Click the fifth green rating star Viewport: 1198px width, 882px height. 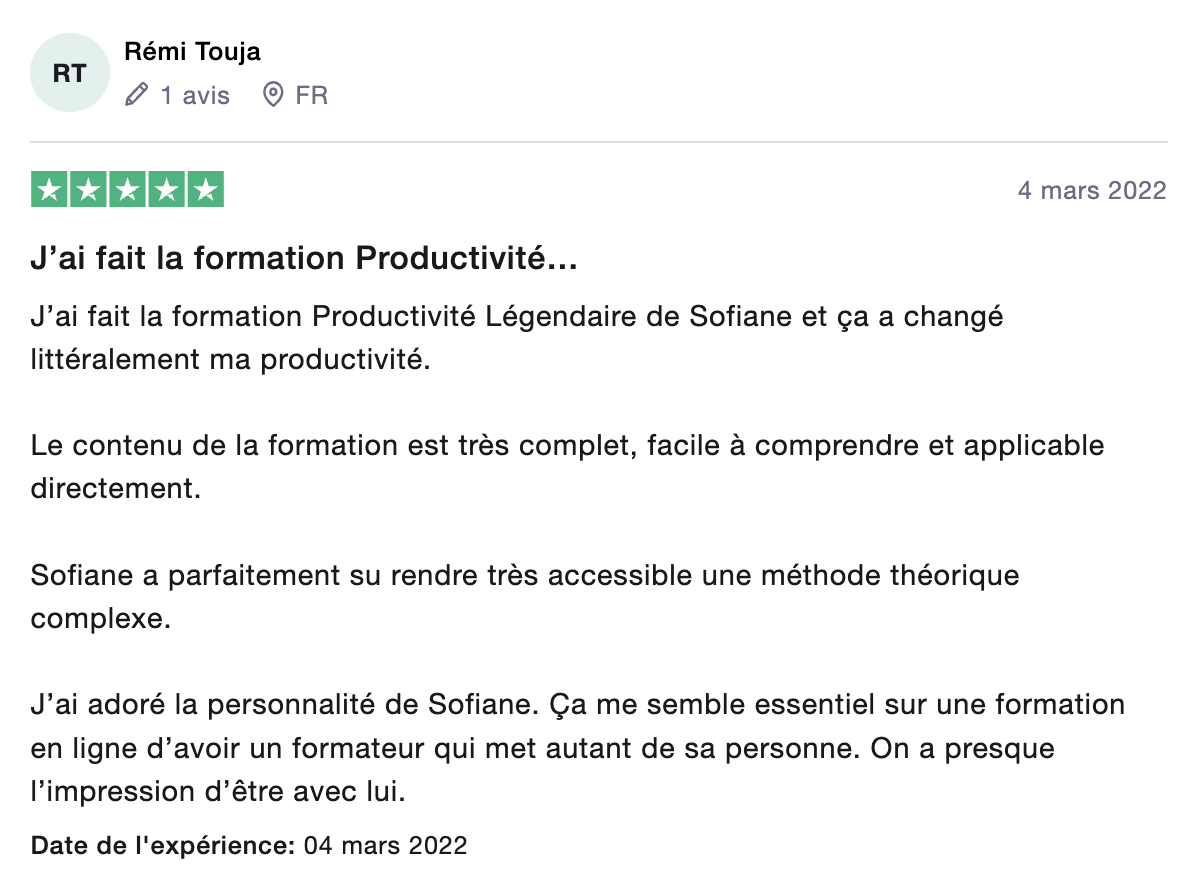point(205,190)
